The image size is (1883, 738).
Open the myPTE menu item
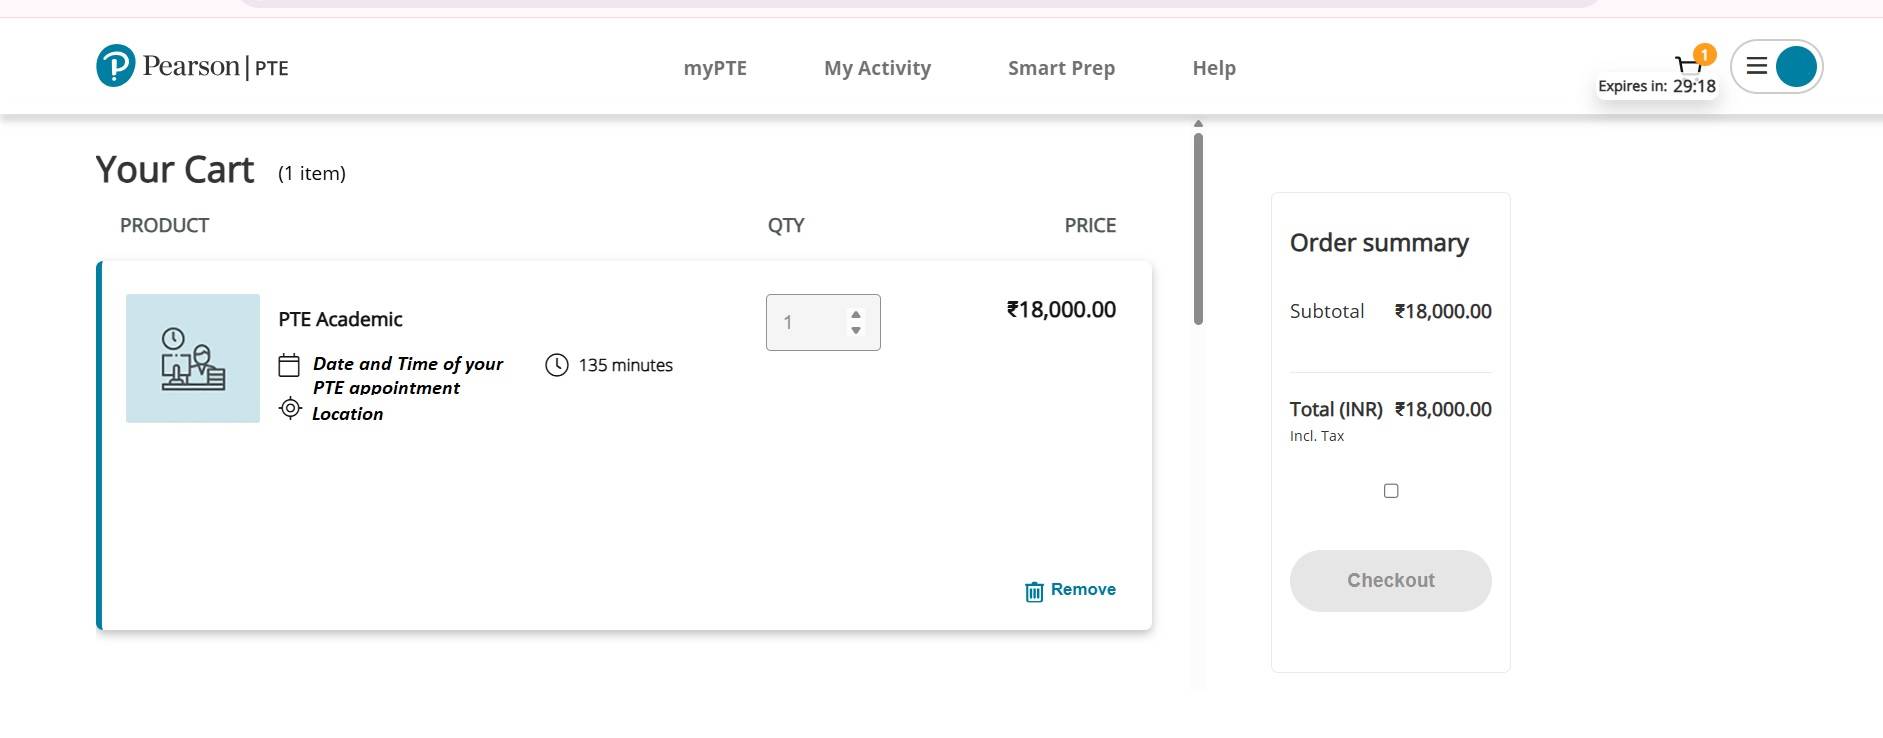tap(715, 68)
